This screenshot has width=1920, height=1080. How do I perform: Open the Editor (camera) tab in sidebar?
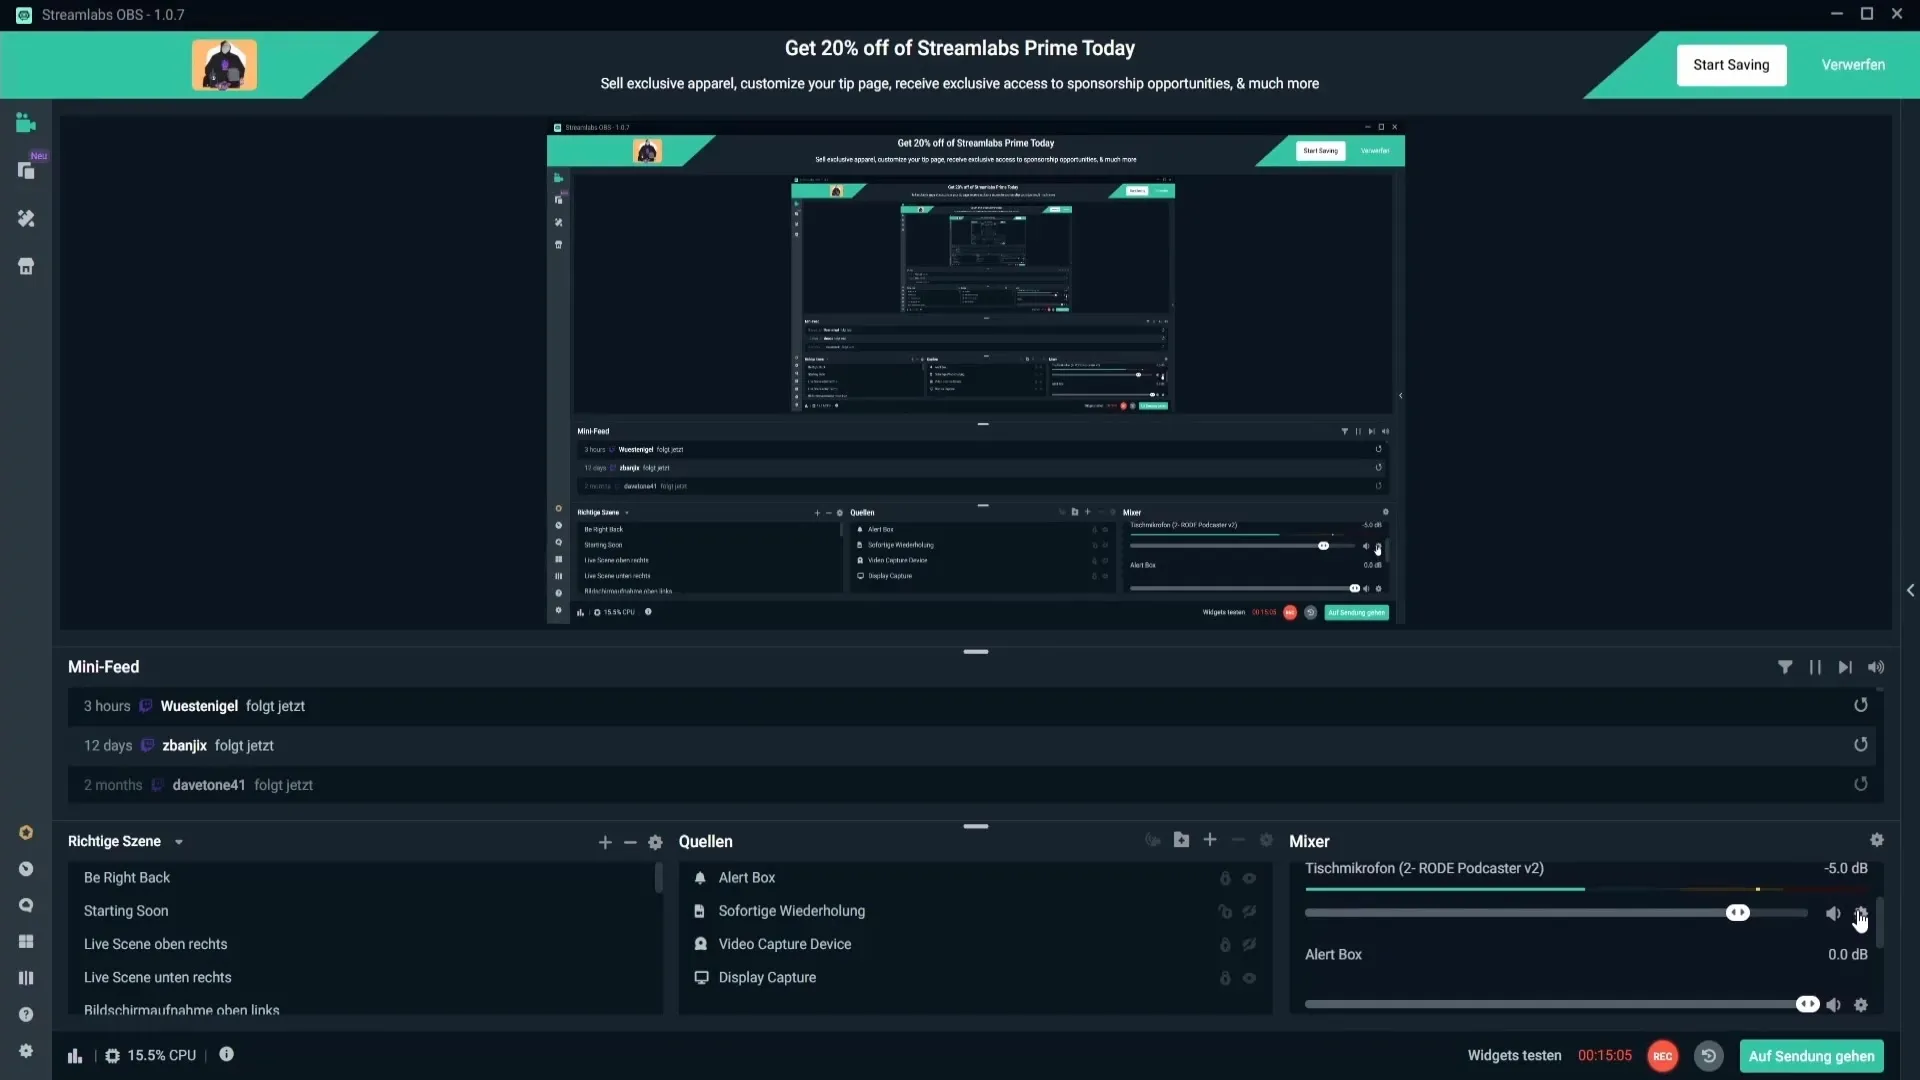(26, 123)
